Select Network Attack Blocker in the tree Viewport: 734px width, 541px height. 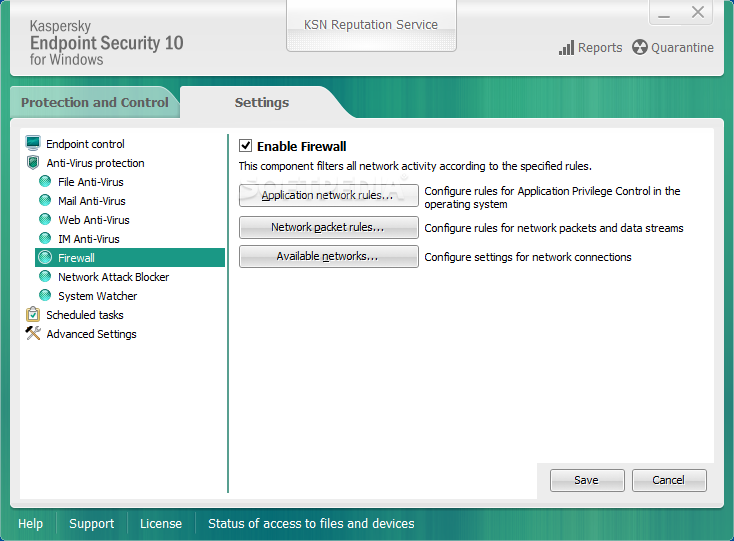coord(113,277)
